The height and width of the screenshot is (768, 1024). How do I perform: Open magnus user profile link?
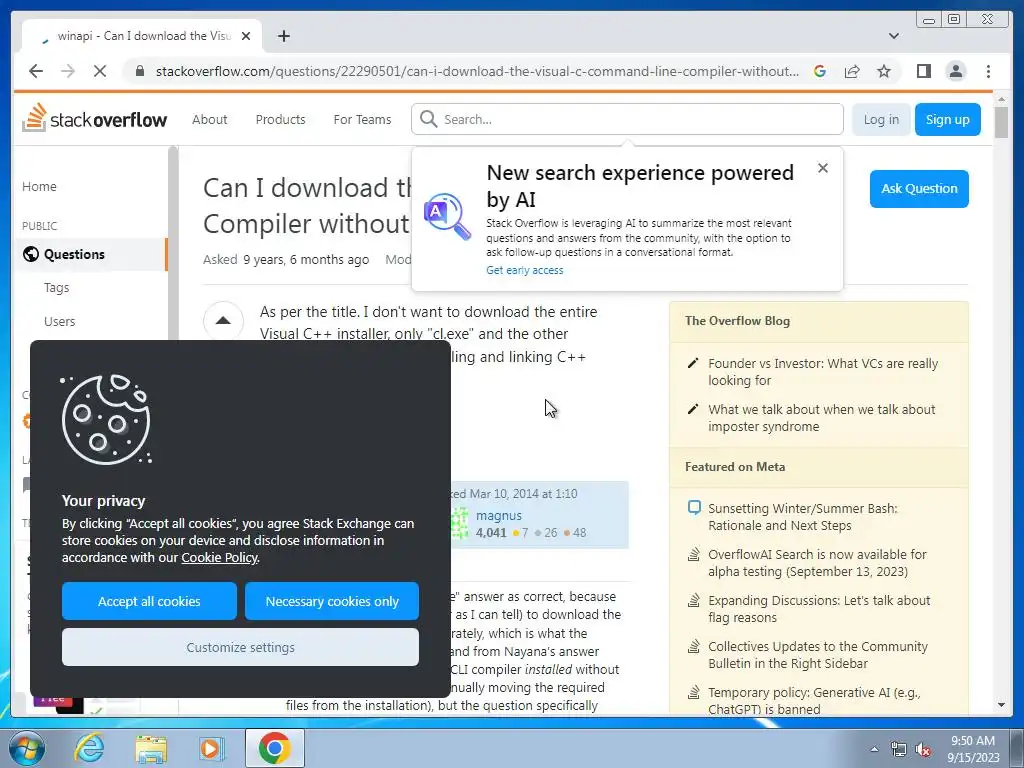pyautogui.click(x=499, y=515)
